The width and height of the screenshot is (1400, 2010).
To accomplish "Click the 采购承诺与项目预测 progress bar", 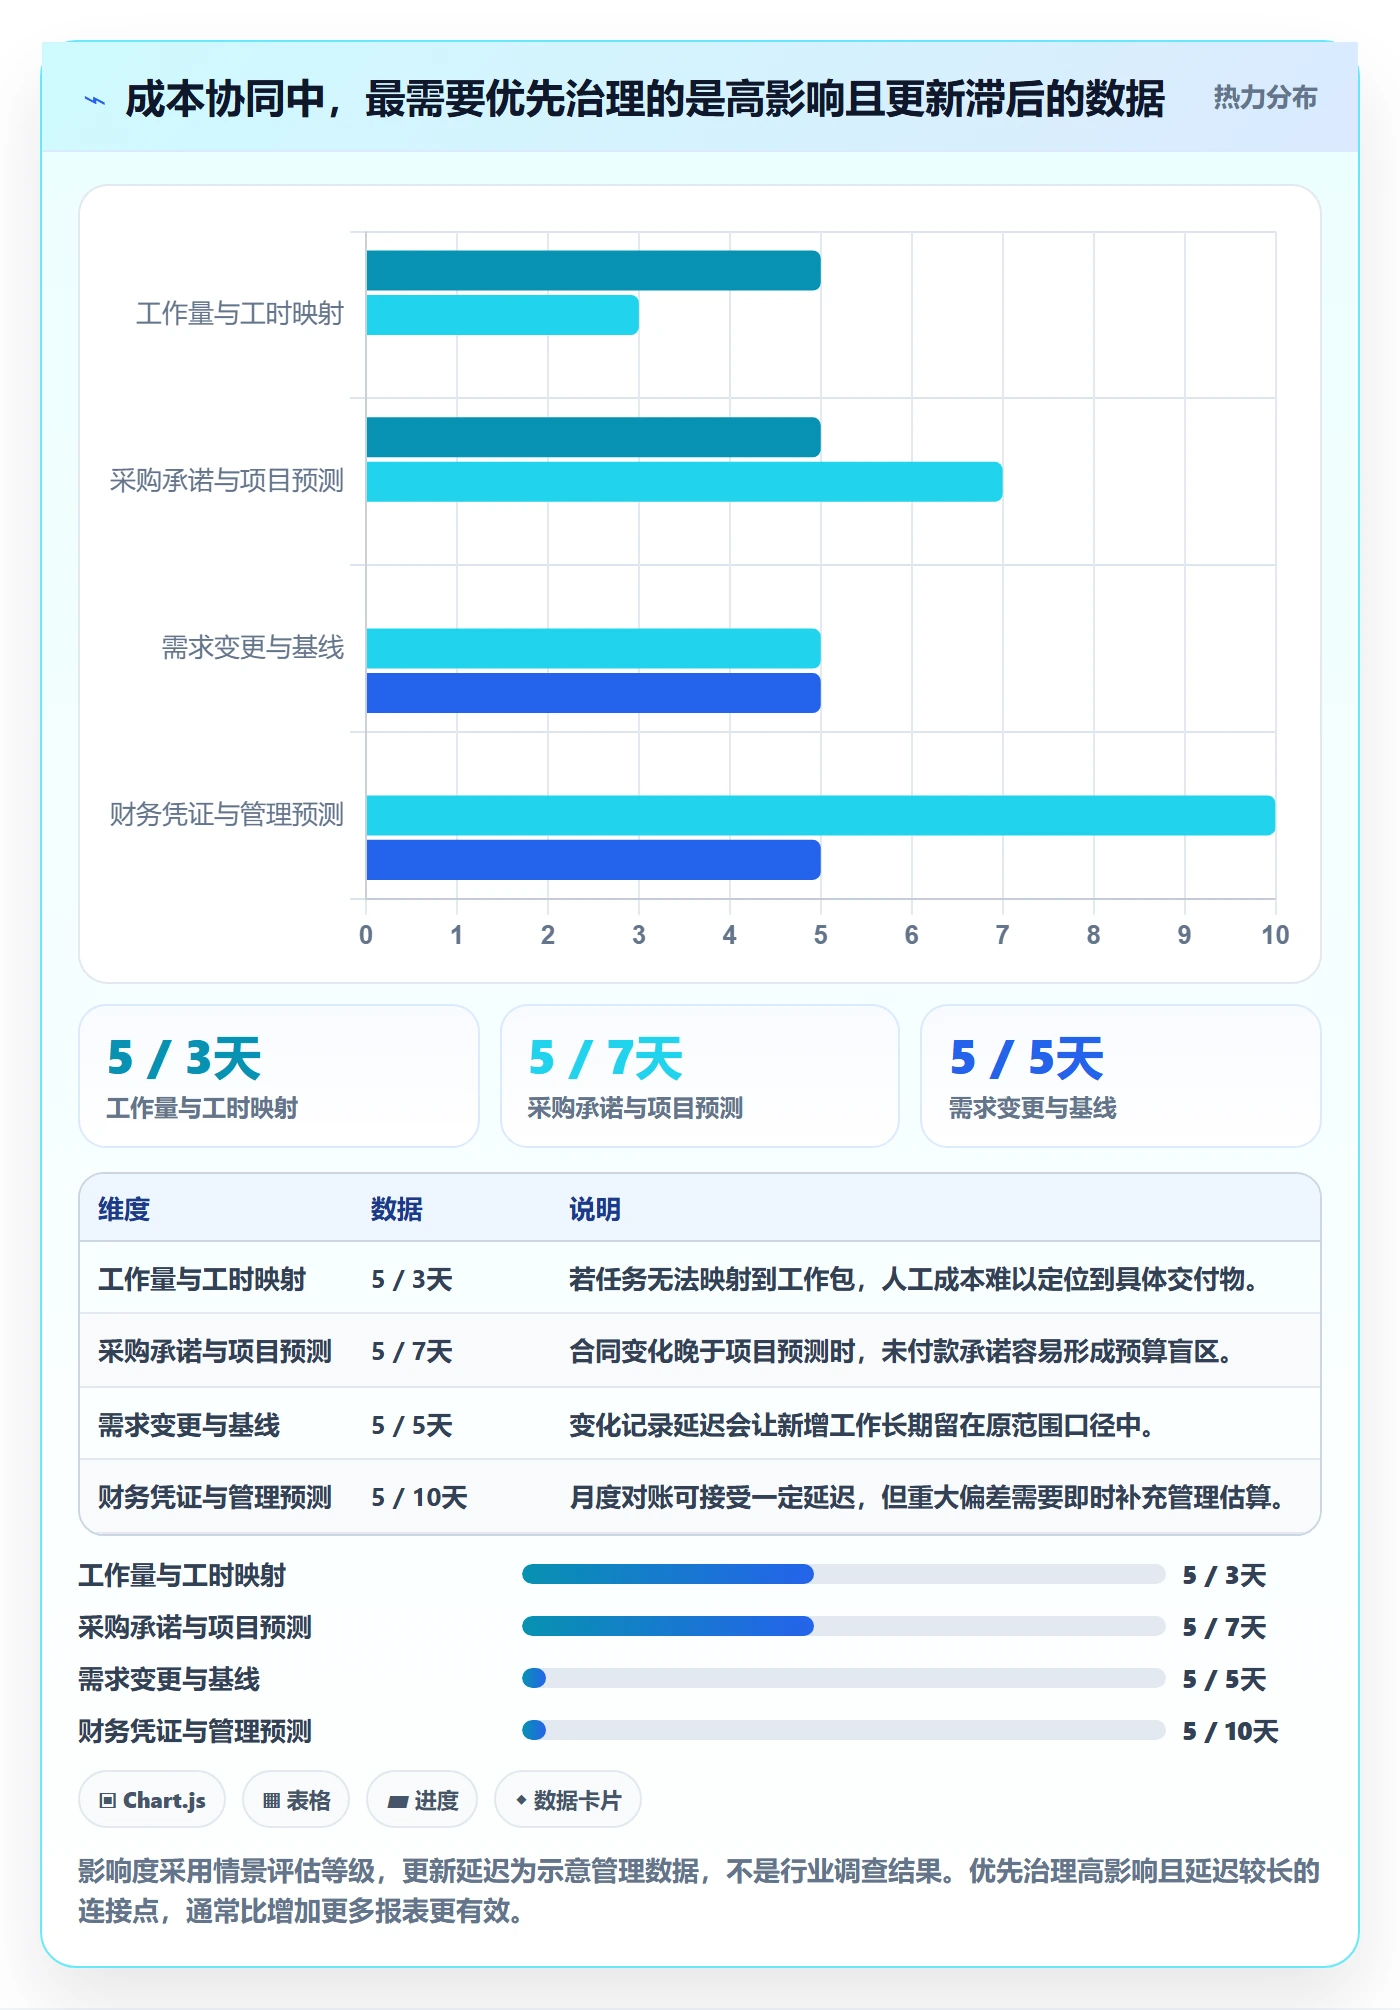I will click(x=843, y=1627).
